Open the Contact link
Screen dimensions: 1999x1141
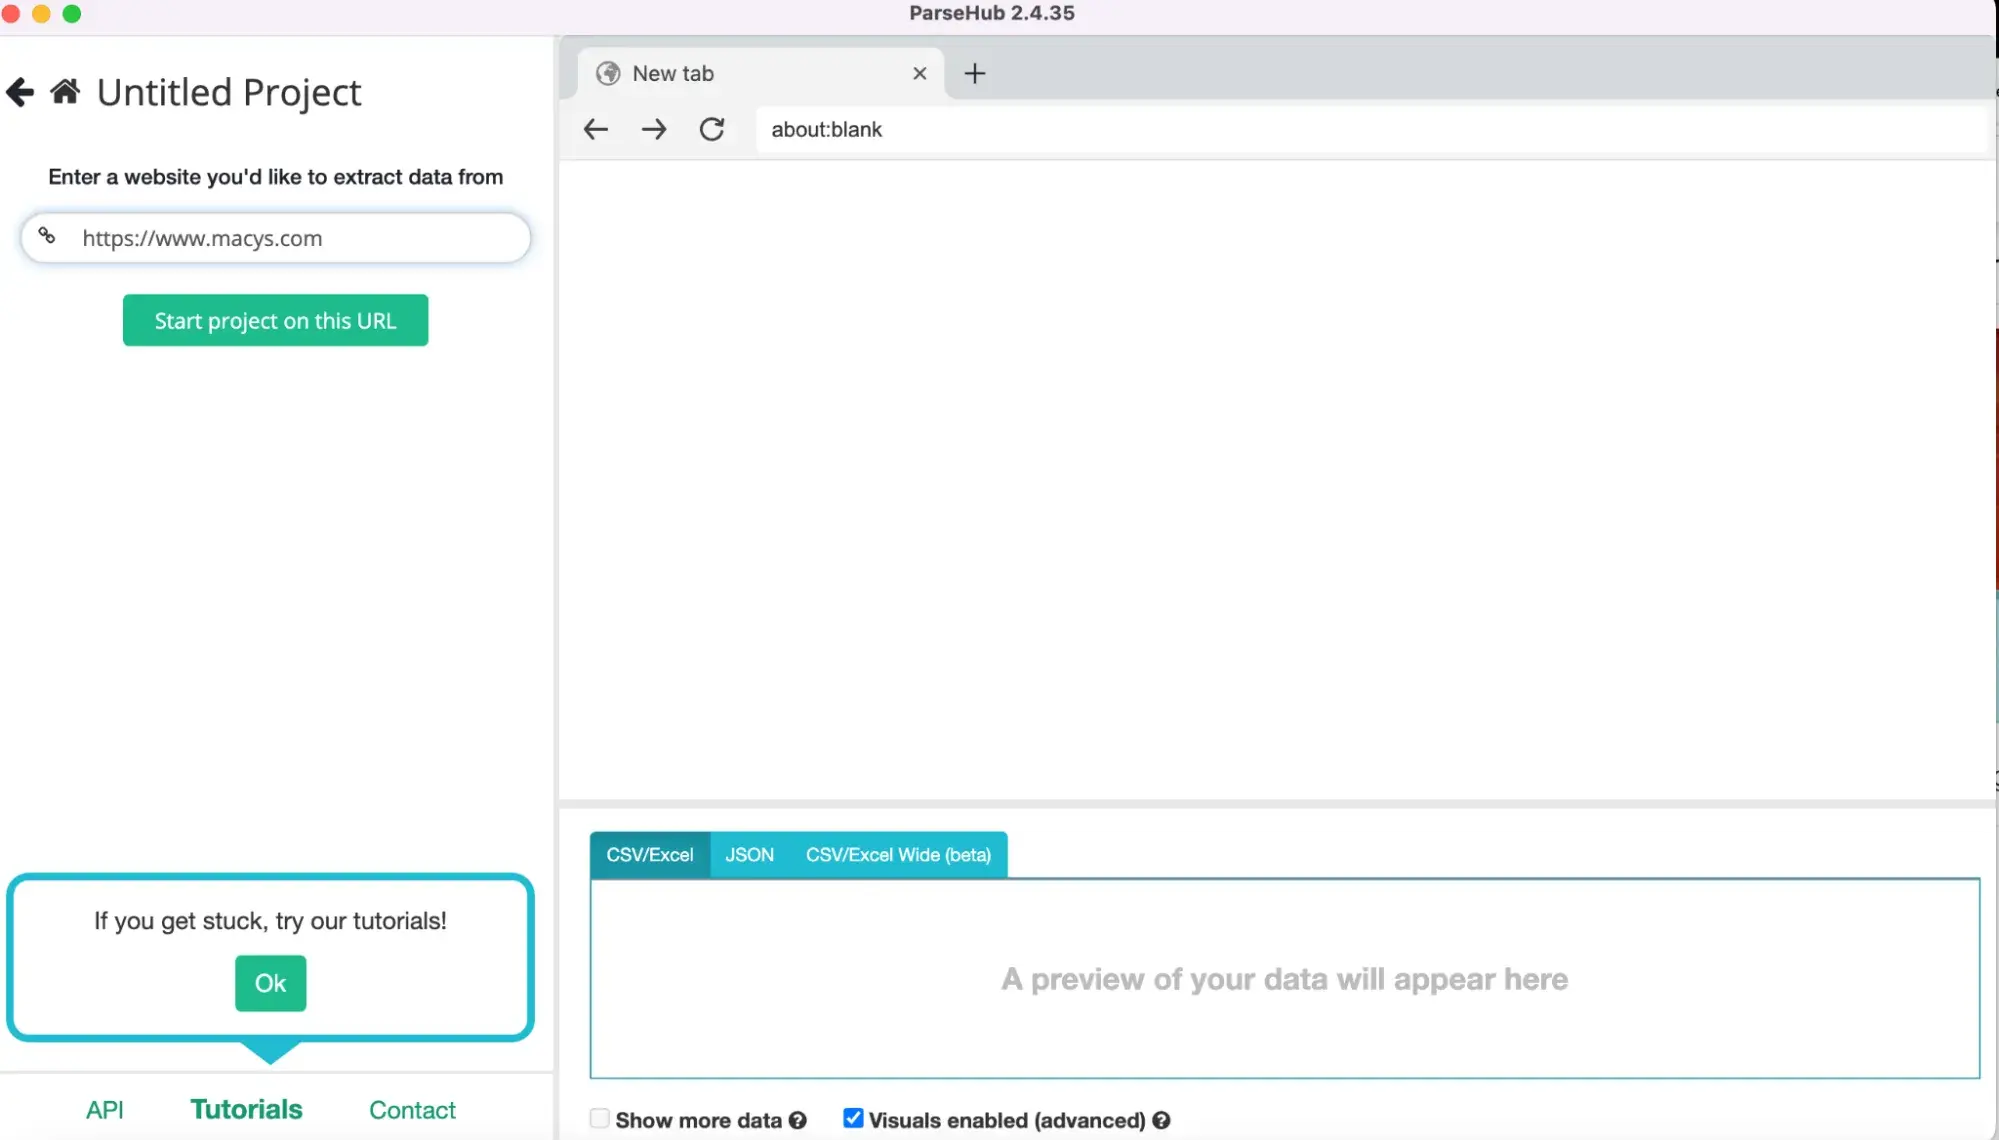click(412, 1110)
